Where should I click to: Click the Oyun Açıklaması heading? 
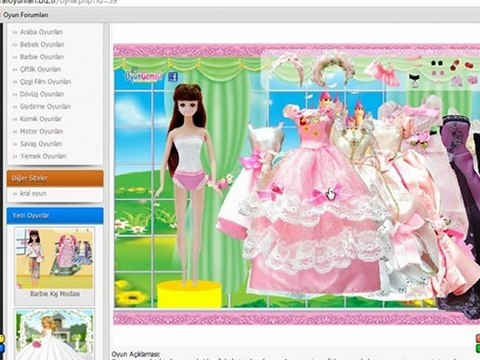tap(136, 354)
